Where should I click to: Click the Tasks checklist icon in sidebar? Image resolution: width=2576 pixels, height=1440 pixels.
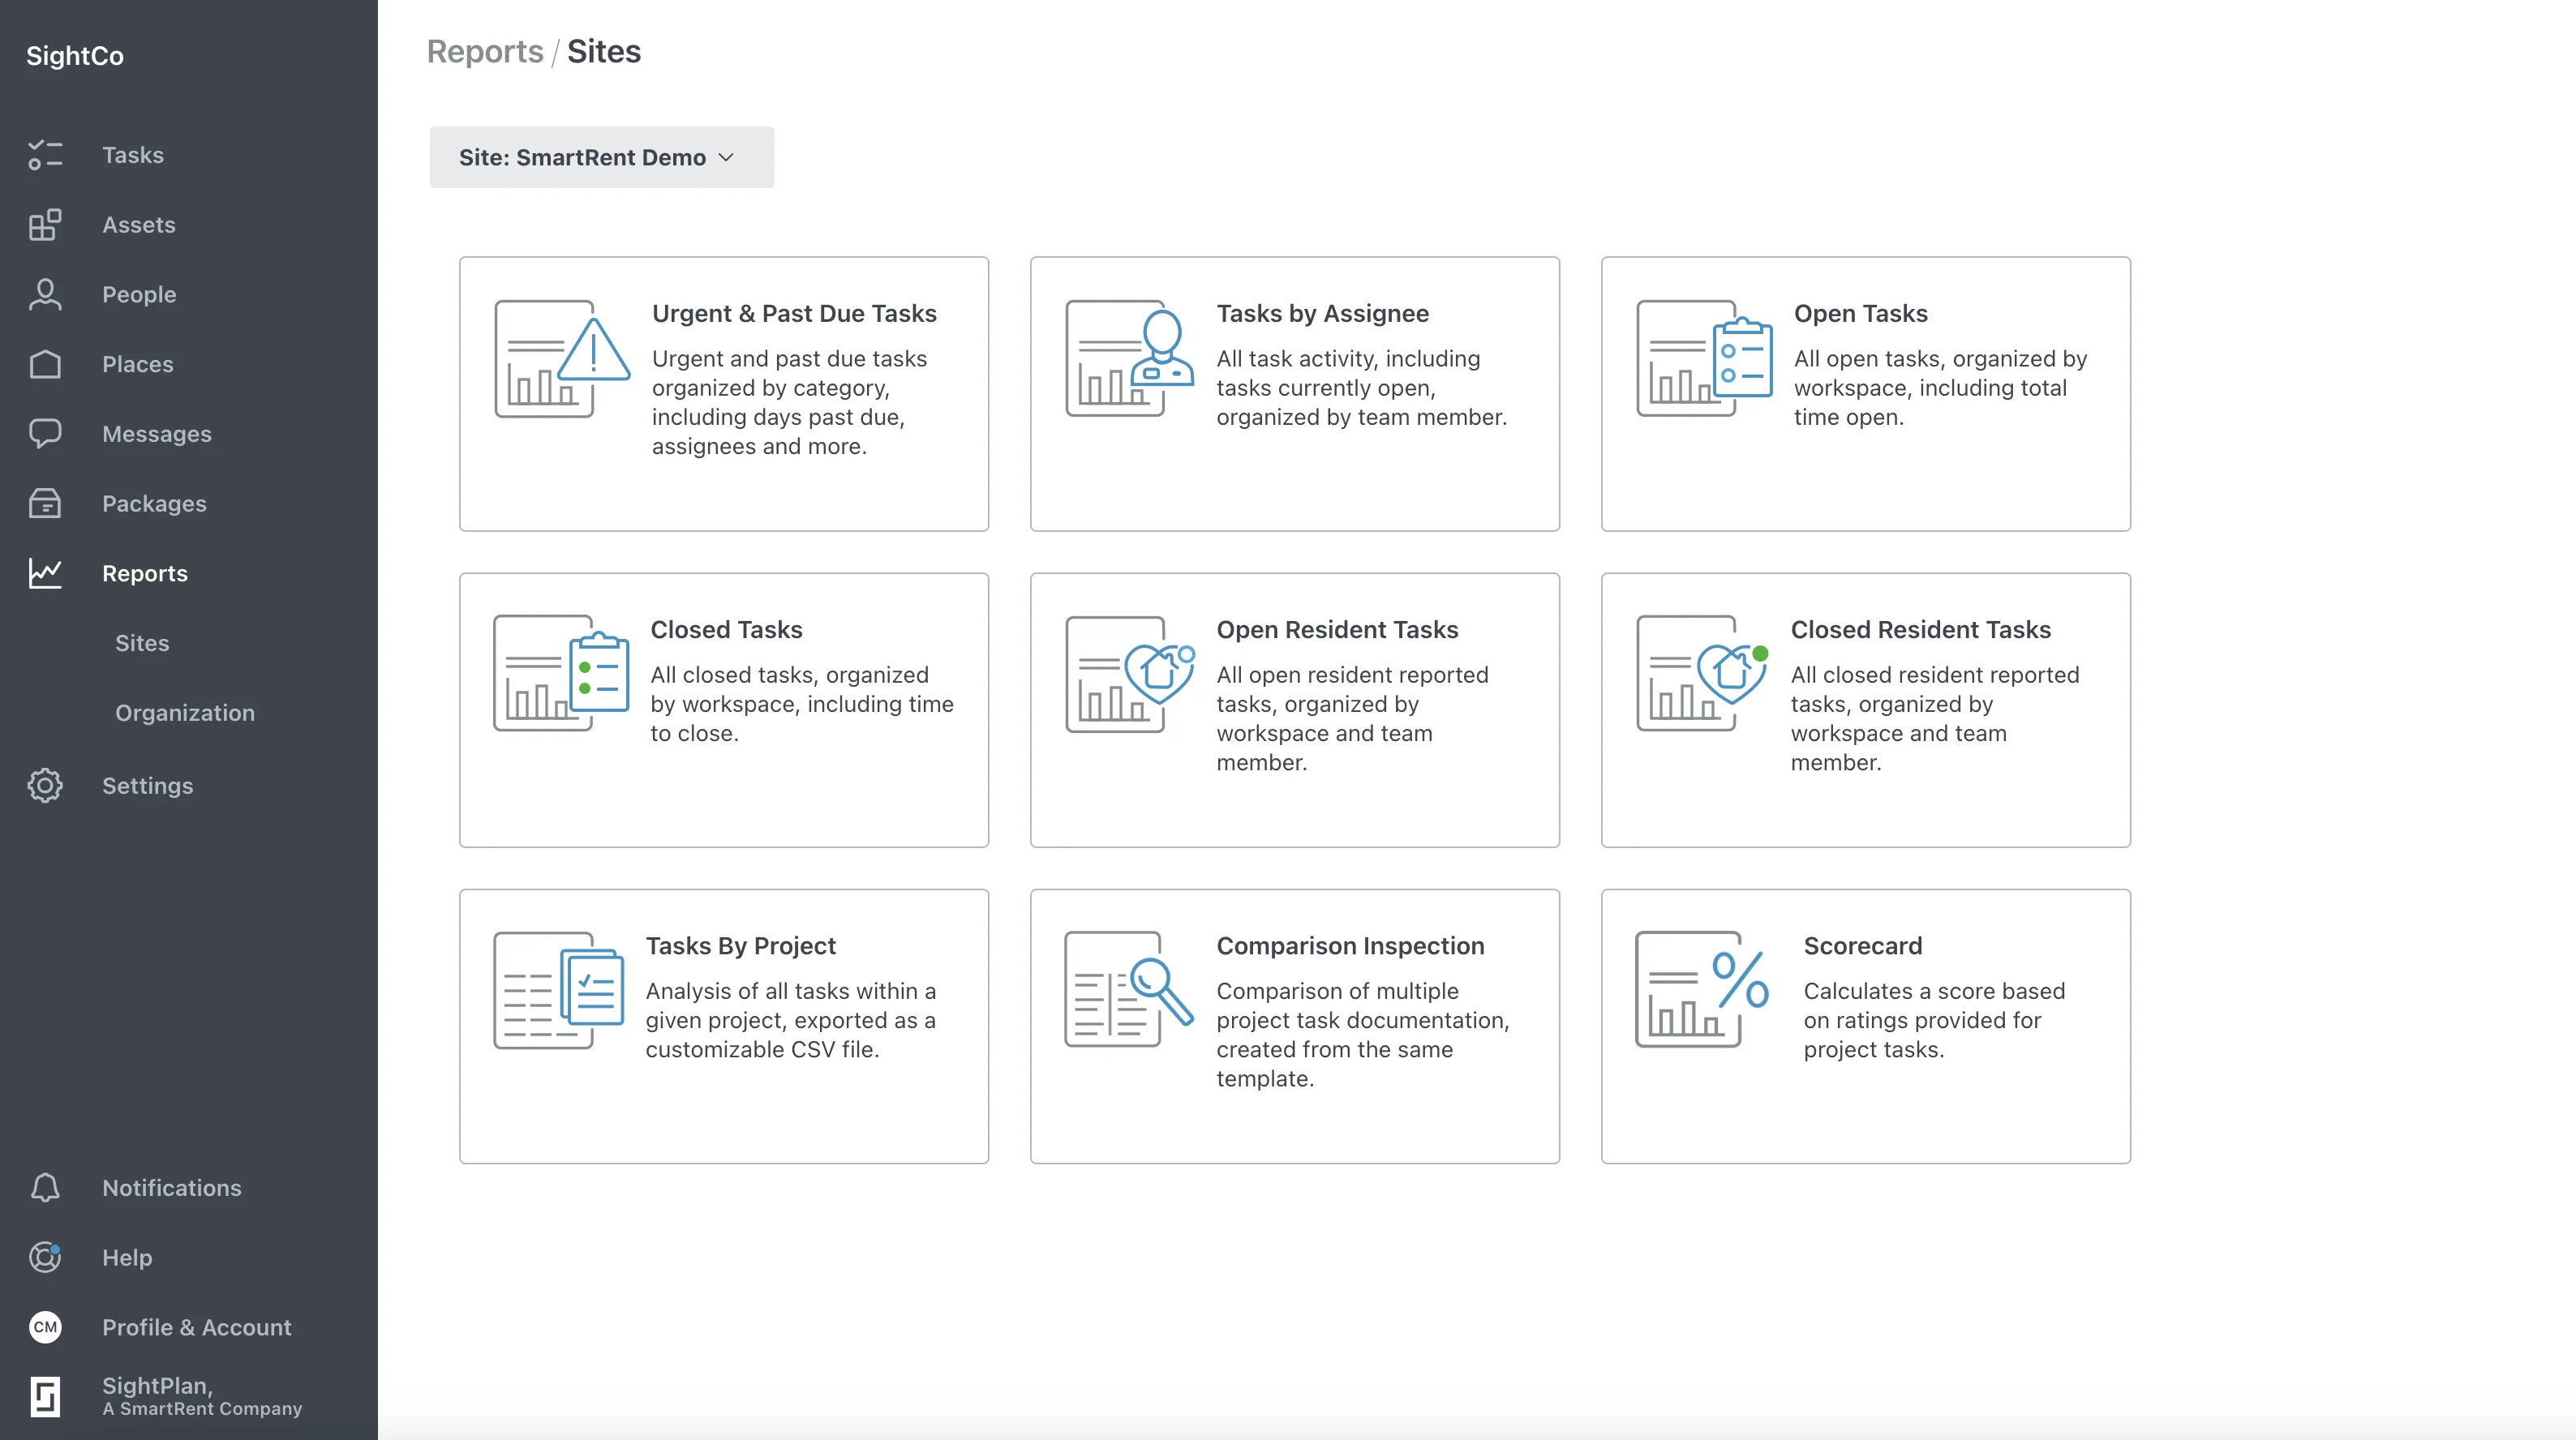tap(45, 155)
